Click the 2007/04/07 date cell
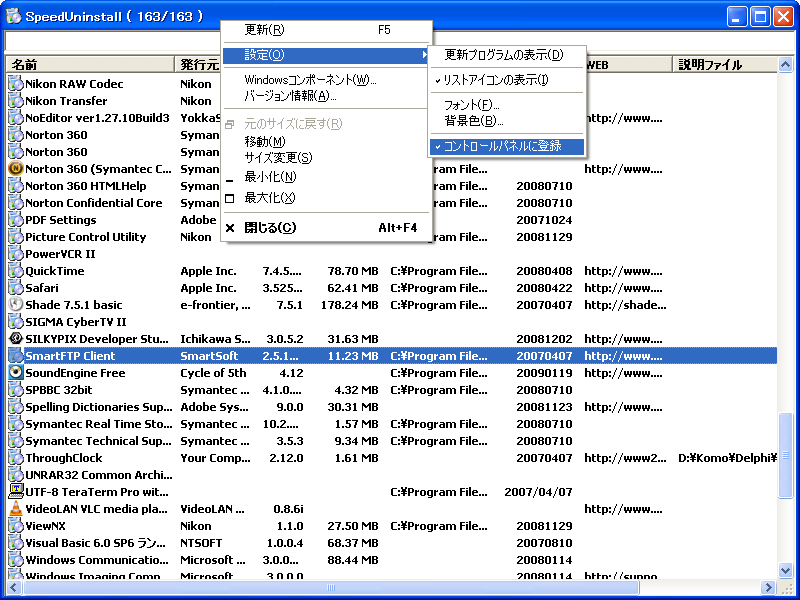The height and width of the screenshot is (600, 800). (x=538, y=492)
